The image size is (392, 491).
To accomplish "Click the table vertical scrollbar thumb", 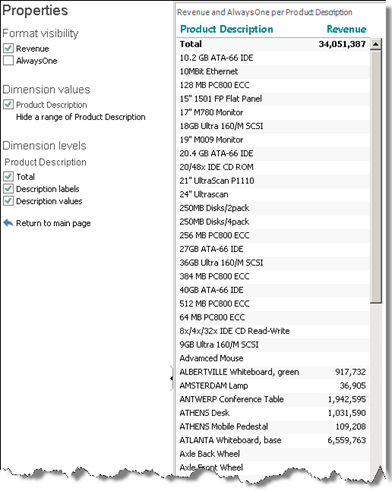I will coord(376,177).
